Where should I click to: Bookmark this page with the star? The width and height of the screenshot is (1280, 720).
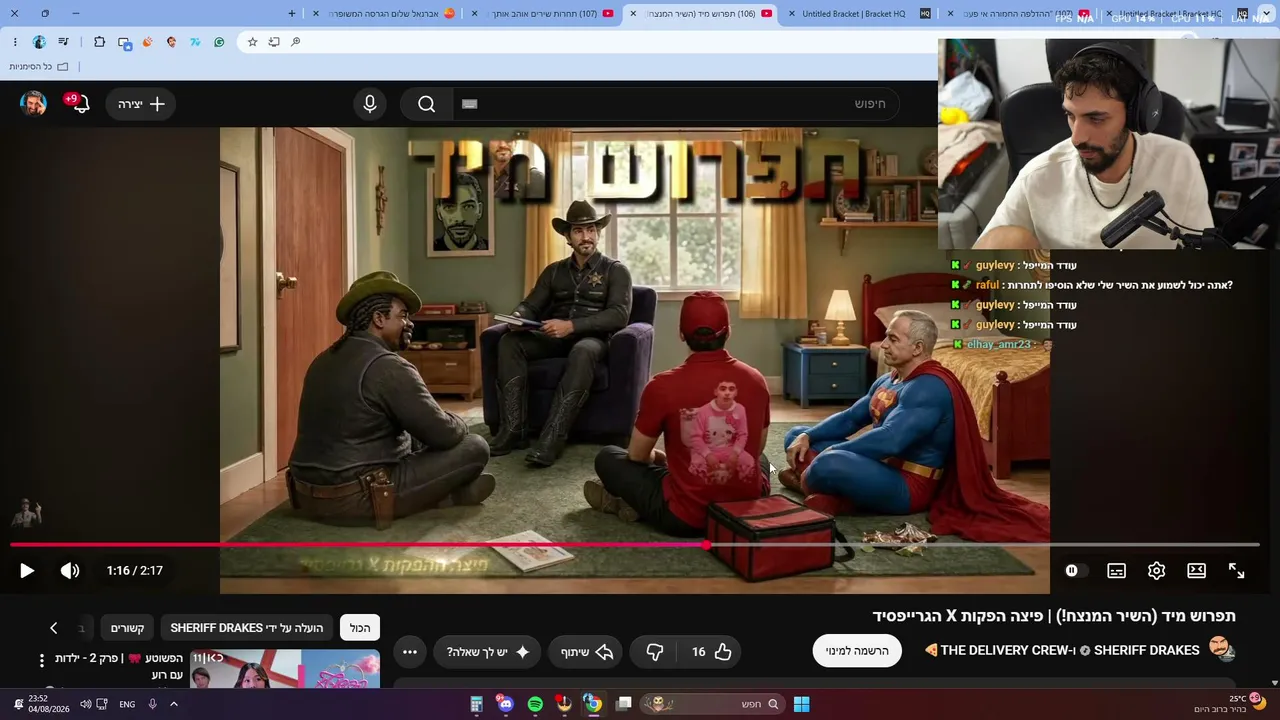point(252,42)
